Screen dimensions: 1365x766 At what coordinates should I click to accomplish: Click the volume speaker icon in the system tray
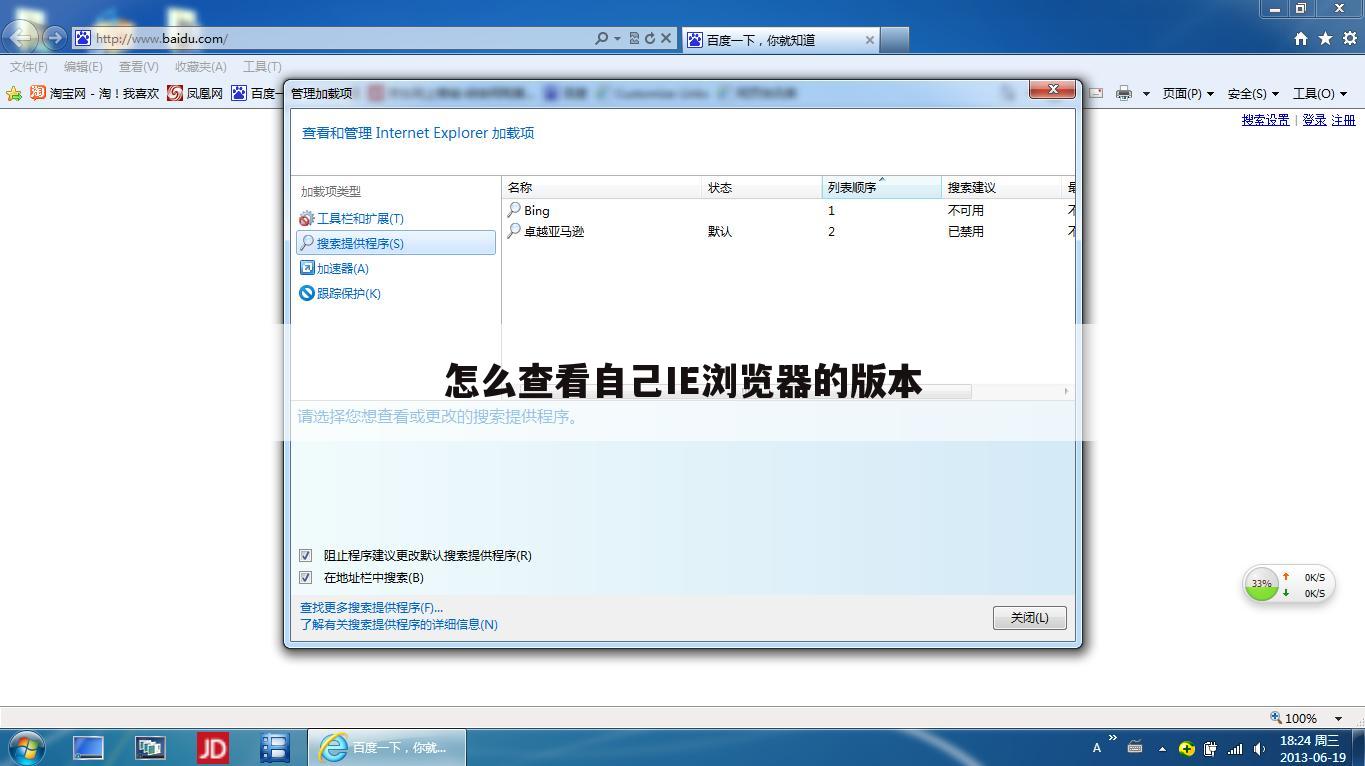pyautogui.click(x=1259, y=748)
